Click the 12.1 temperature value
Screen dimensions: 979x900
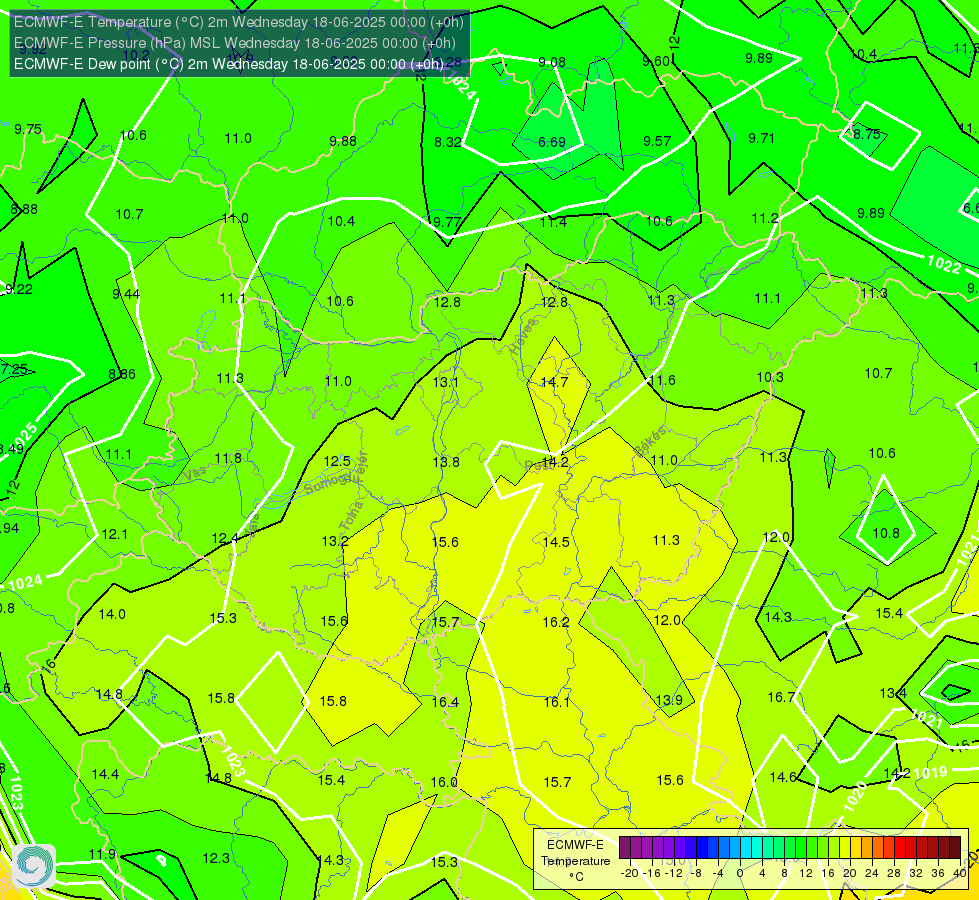pyautogui.click(x=114, y=535)
